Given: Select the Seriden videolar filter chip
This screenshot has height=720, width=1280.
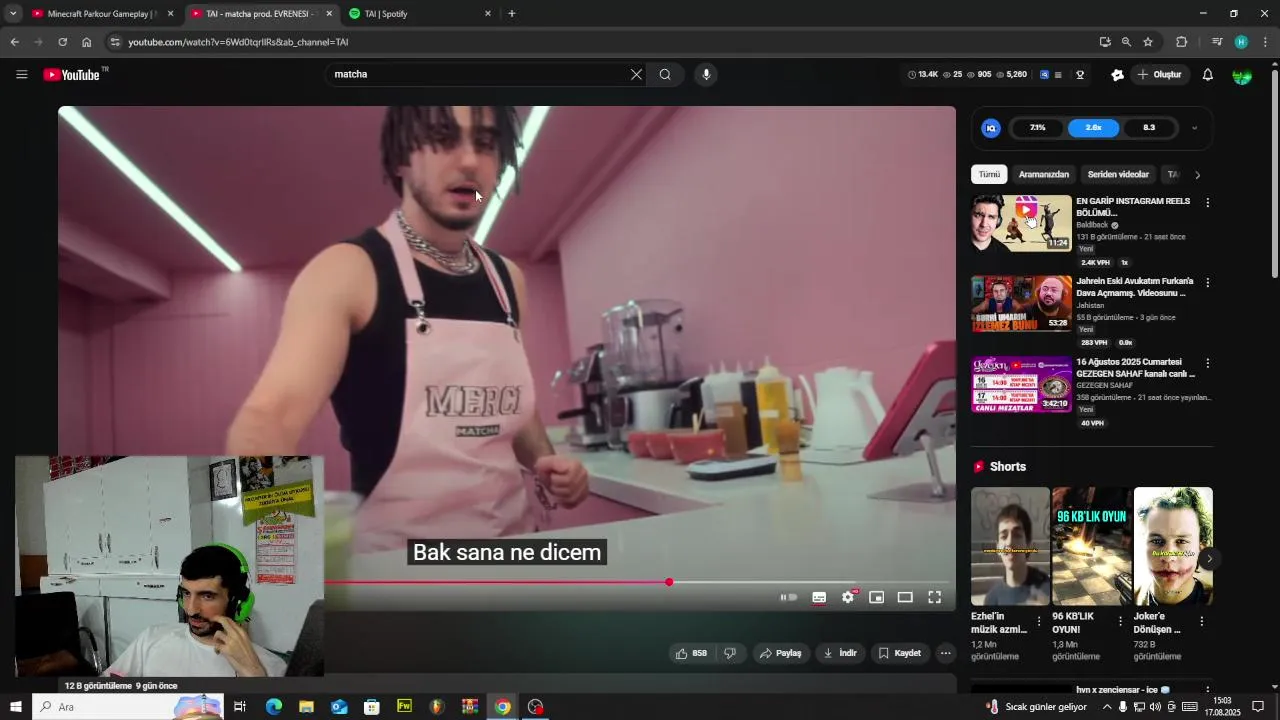Looking at the screenshot, I should (1118, 174).
